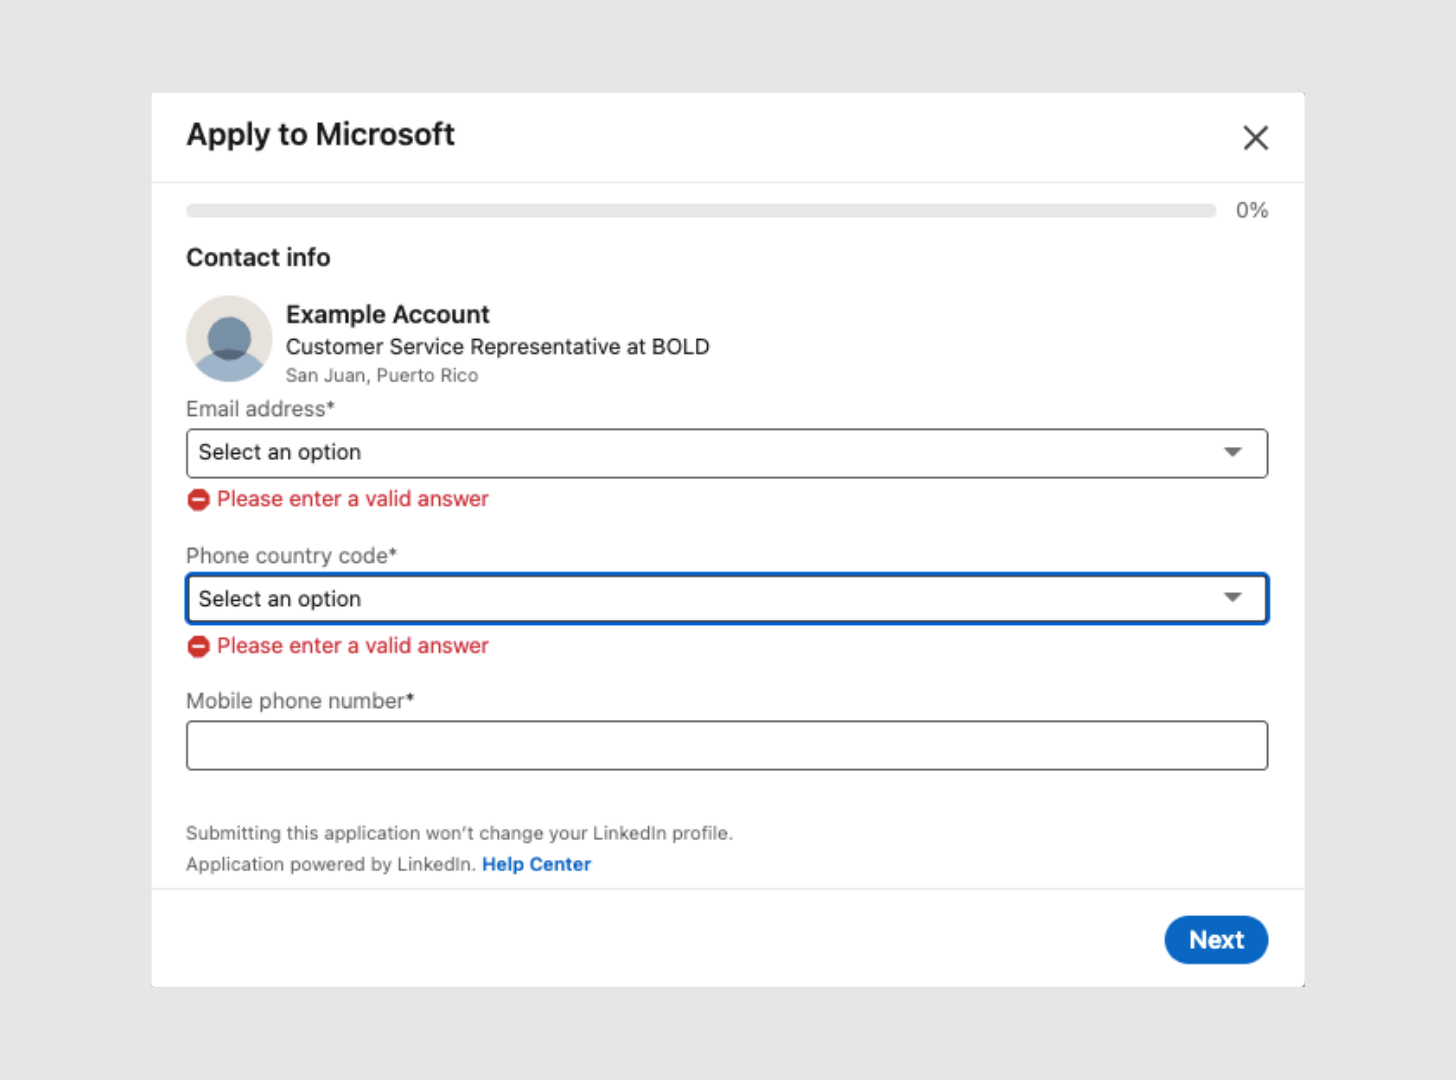This screenshot has width=1456, height=1080.
Task: Click 'Customer Service Representative at BOLD' text
Action: [497, 347]
